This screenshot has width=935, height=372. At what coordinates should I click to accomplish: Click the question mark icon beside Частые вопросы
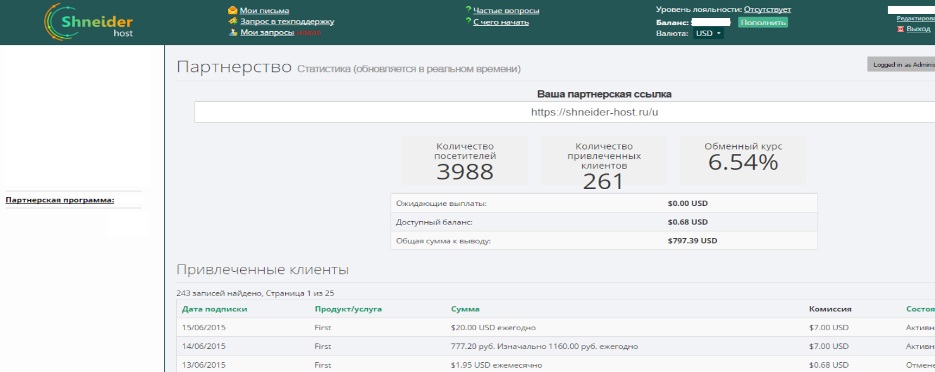(x=468, y=10)
